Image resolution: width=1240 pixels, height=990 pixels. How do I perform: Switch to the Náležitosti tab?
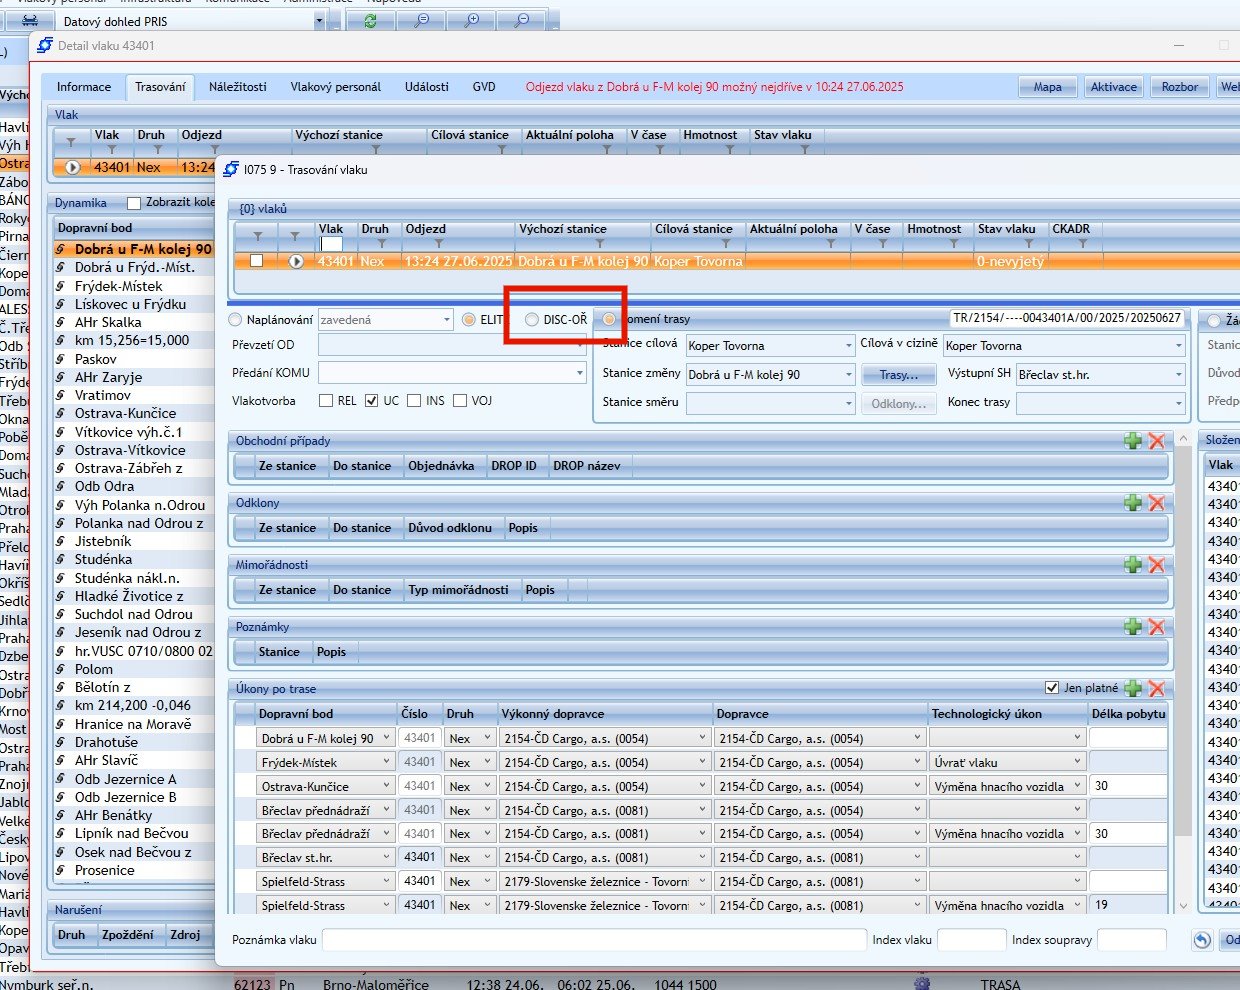point(237,87)
